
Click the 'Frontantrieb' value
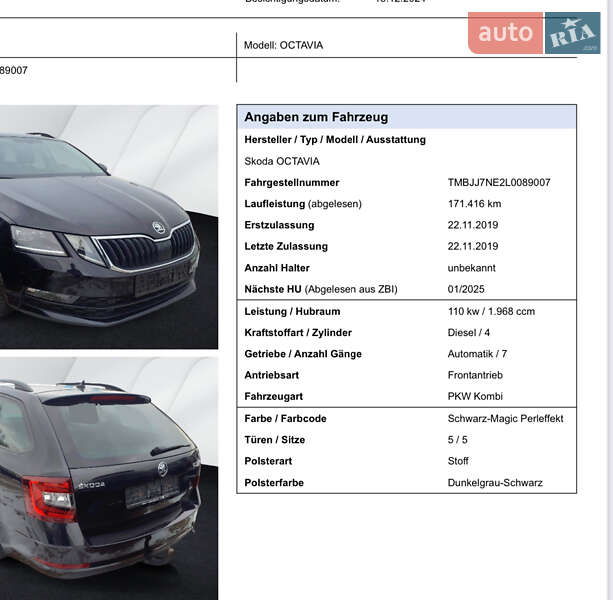click(475, 375)
